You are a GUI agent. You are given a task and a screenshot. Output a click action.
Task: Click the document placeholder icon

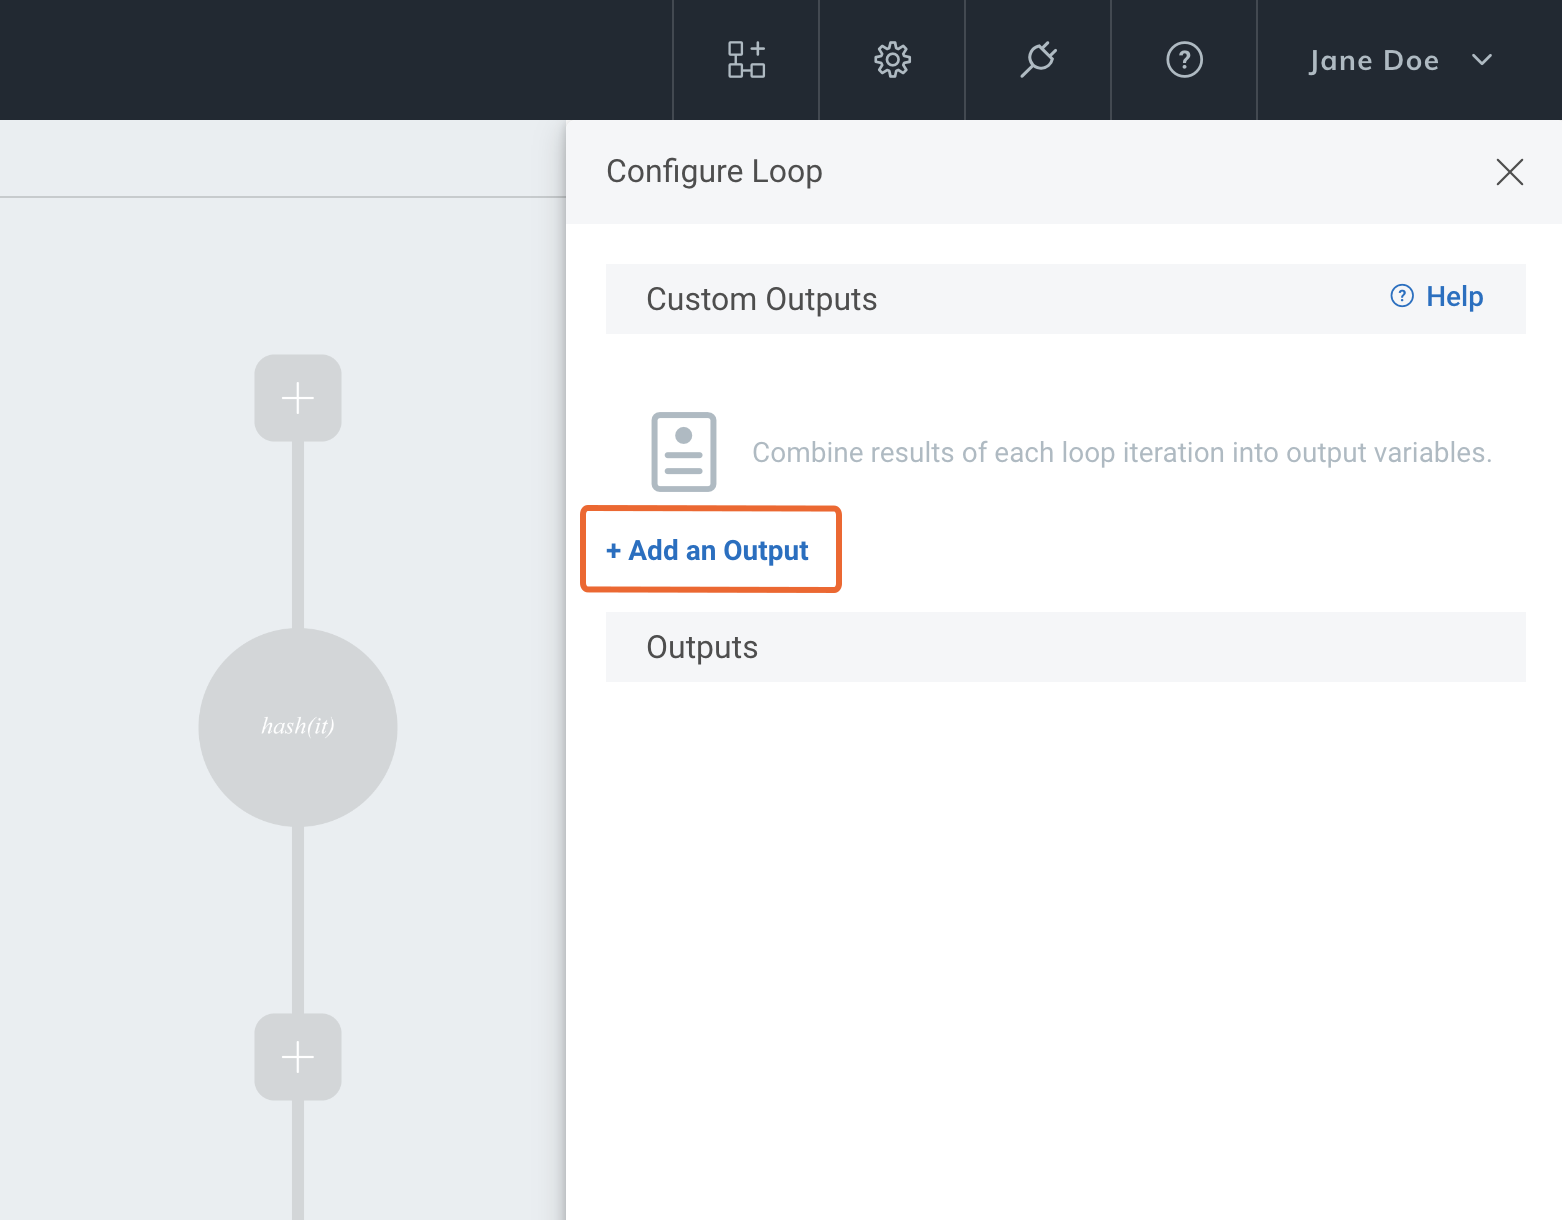click(x=684, y=452)
